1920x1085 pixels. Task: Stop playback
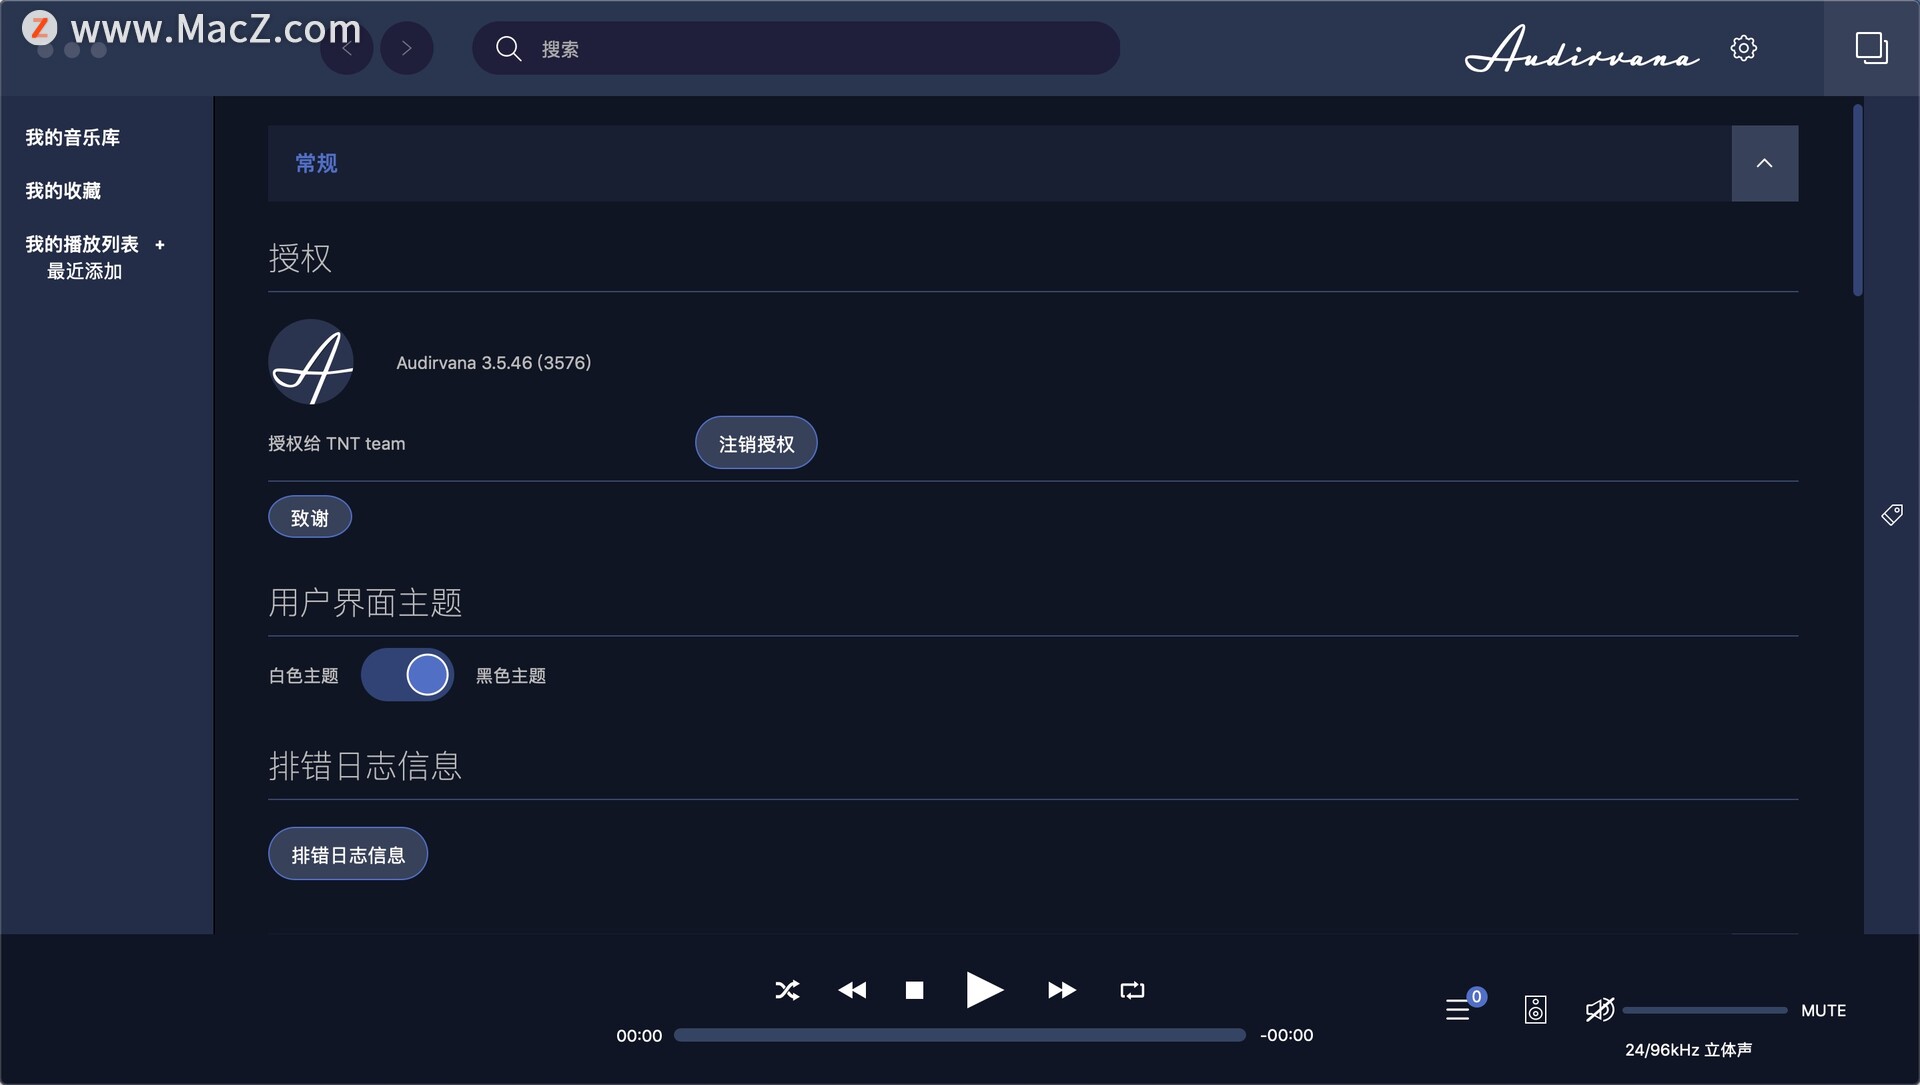(914, 990)
